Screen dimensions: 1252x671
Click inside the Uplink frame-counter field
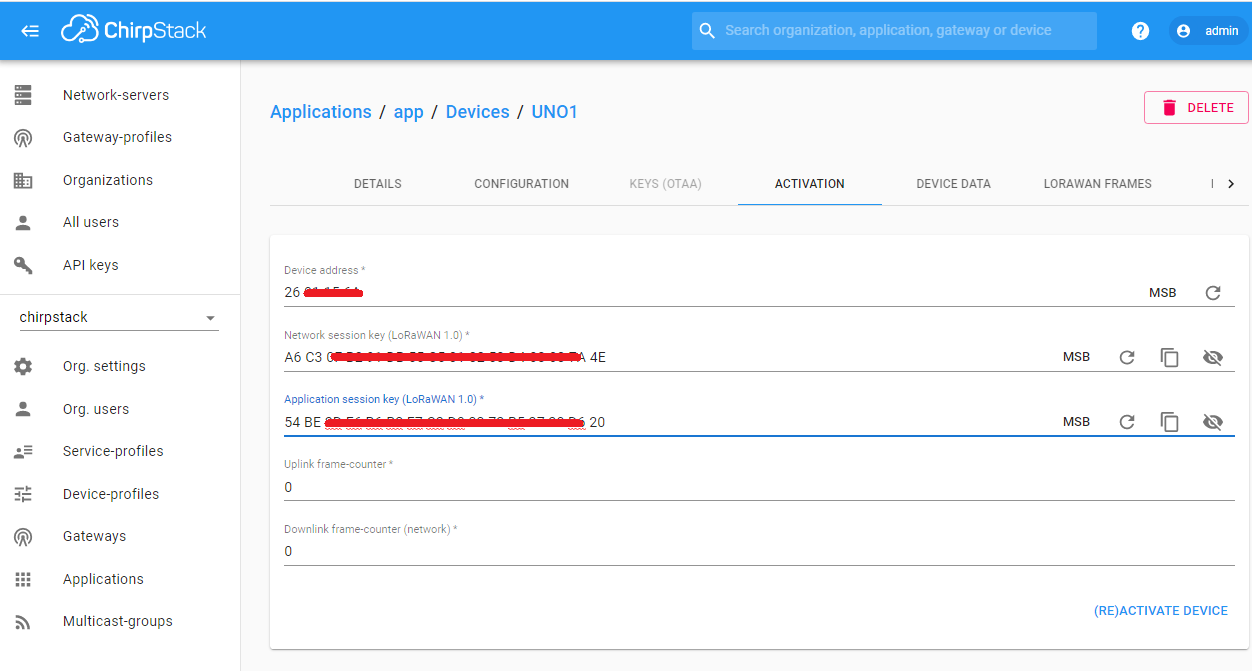click(x=600, y=487)
